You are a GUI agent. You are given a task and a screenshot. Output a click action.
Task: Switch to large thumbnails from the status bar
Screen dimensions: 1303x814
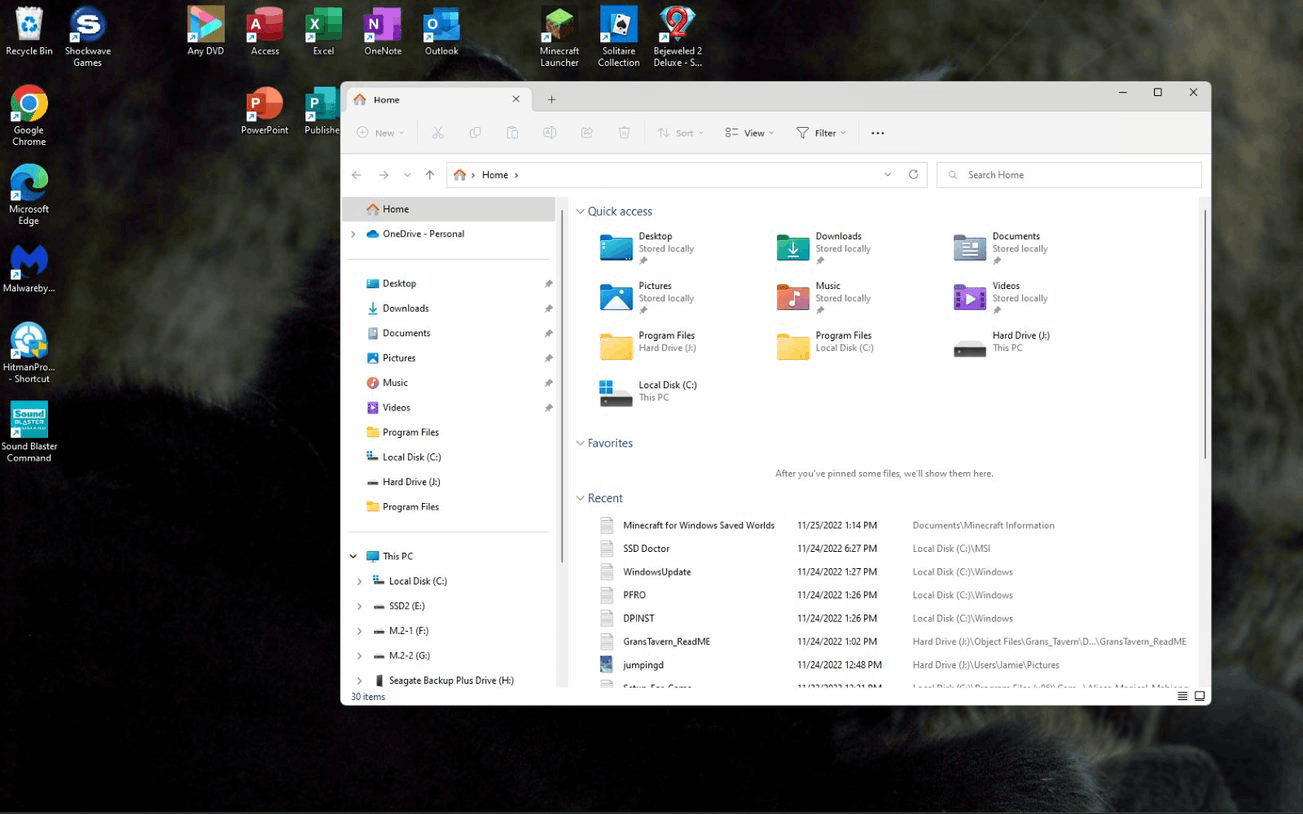(x=1200, y=695)
